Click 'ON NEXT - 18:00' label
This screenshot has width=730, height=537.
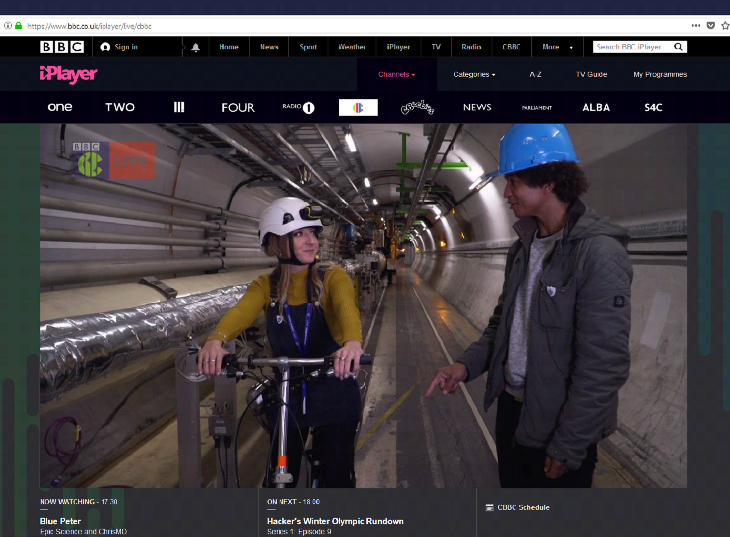(293, 502)
